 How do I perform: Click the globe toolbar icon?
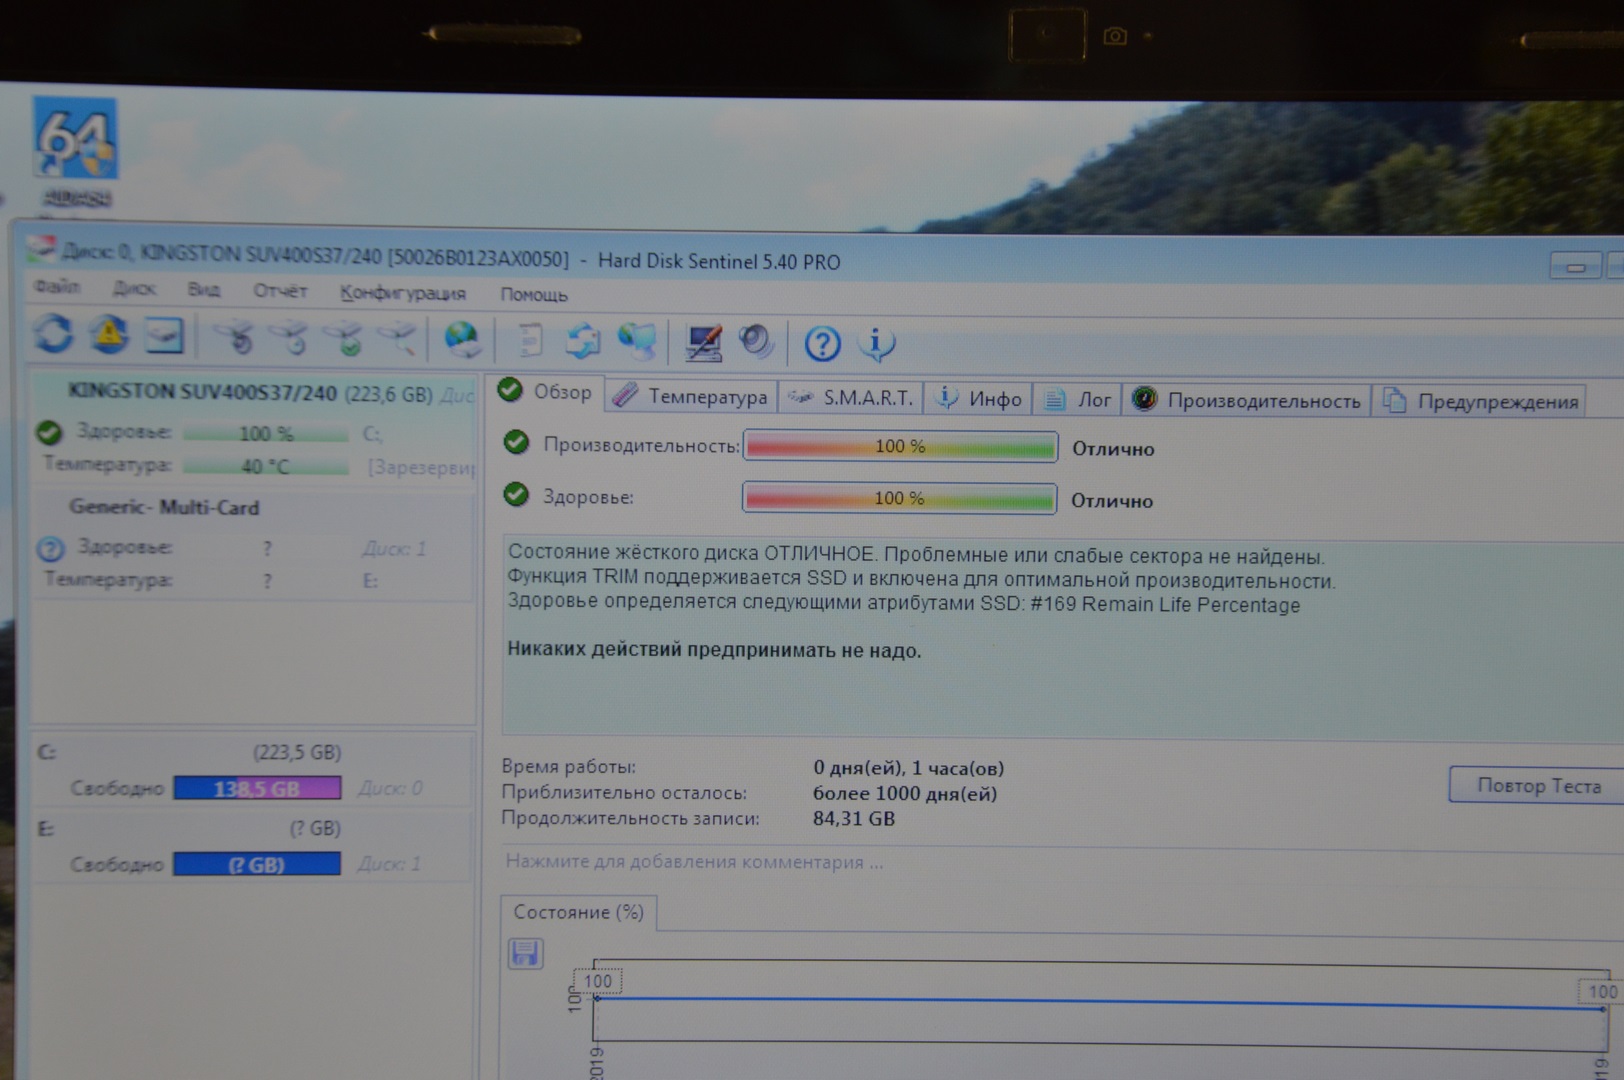coord(461,340)
